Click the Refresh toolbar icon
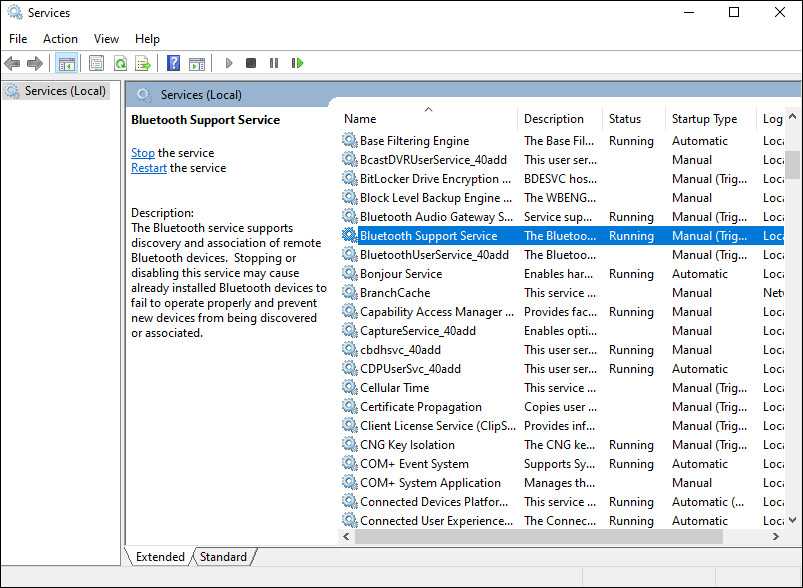The width and height of the screenshot is (803, 588). coord(120,63)
